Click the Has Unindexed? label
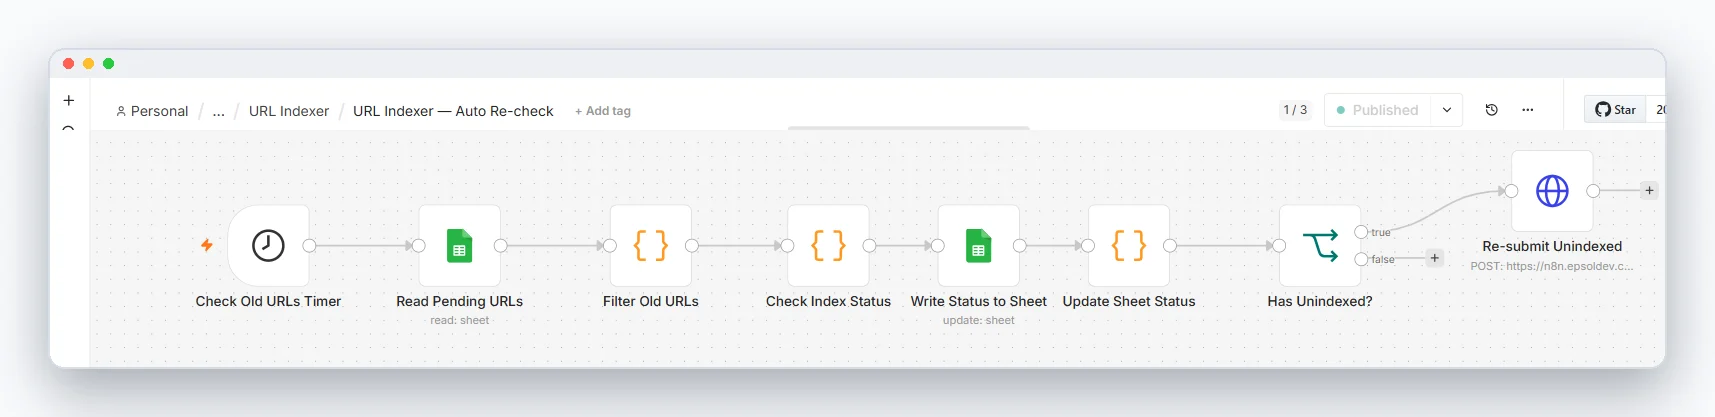 [1320, 301]
